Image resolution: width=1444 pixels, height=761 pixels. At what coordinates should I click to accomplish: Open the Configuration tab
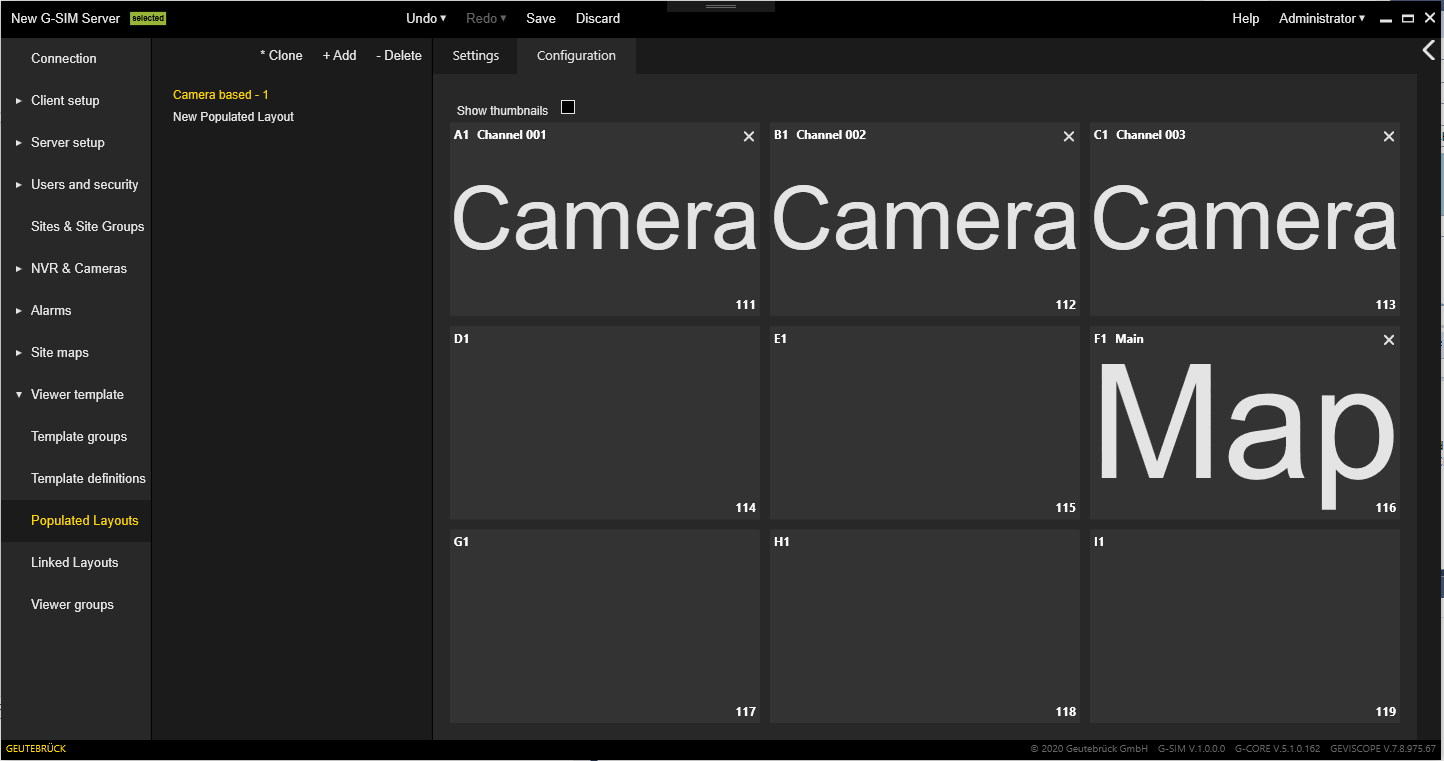(x=576, y=56)
